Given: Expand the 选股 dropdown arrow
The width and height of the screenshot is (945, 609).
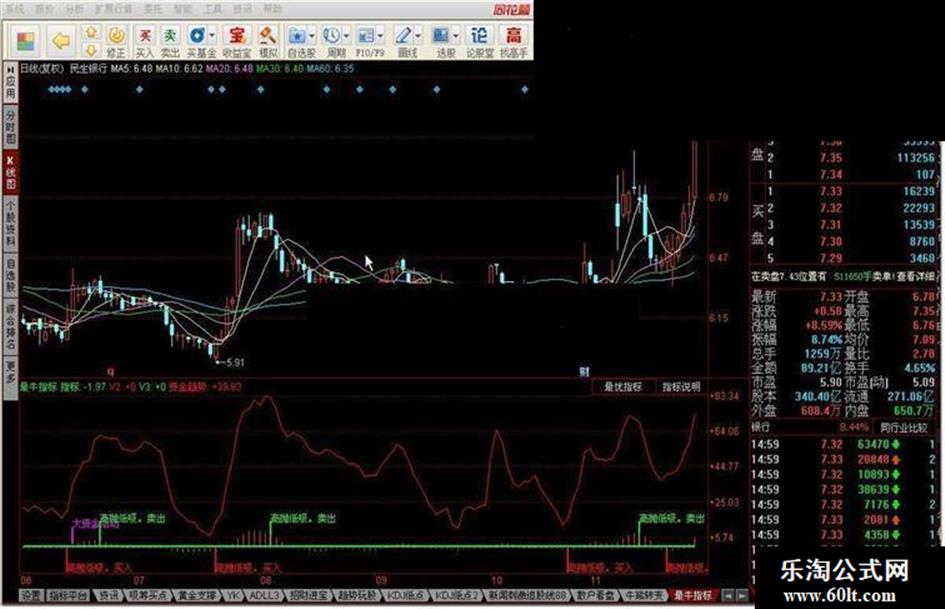Looking at the screenshot, I should [455, 36].
